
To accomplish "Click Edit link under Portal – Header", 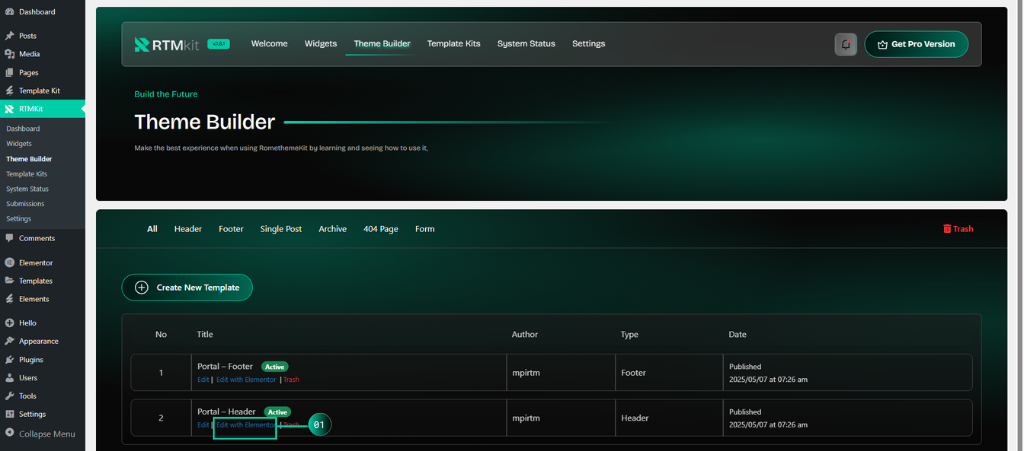I will click(203, 425).
